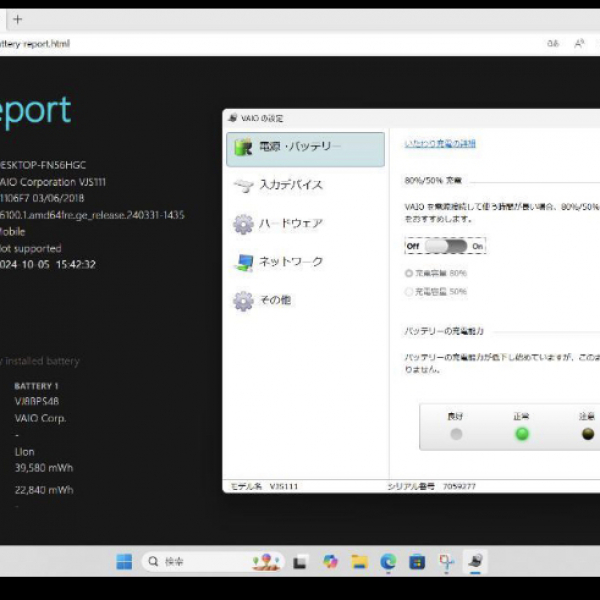Click the large 'report' page title
The width and height of the screenshot is (600, 600).
coord(36,112)
